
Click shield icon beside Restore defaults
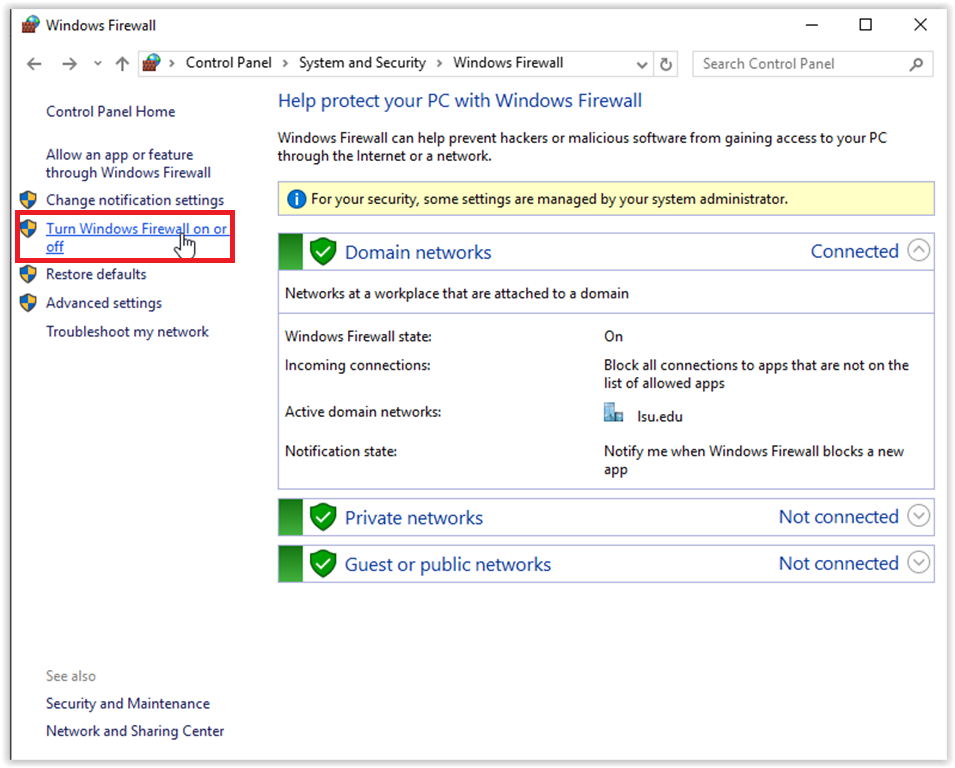point(28,274)
